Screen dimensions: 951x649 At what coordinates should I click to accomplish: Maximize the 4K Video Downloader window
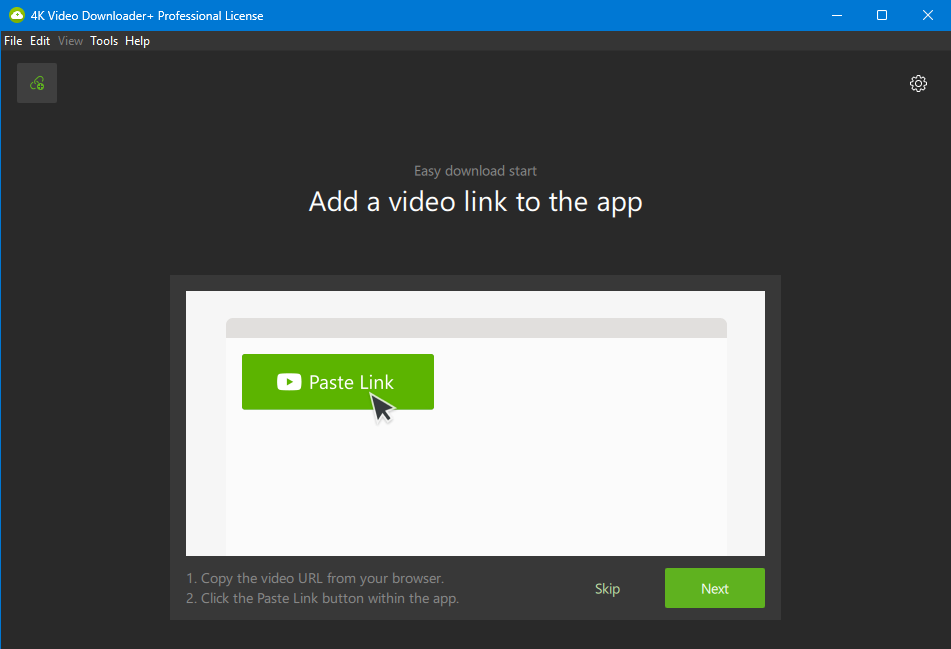(882, 15)
